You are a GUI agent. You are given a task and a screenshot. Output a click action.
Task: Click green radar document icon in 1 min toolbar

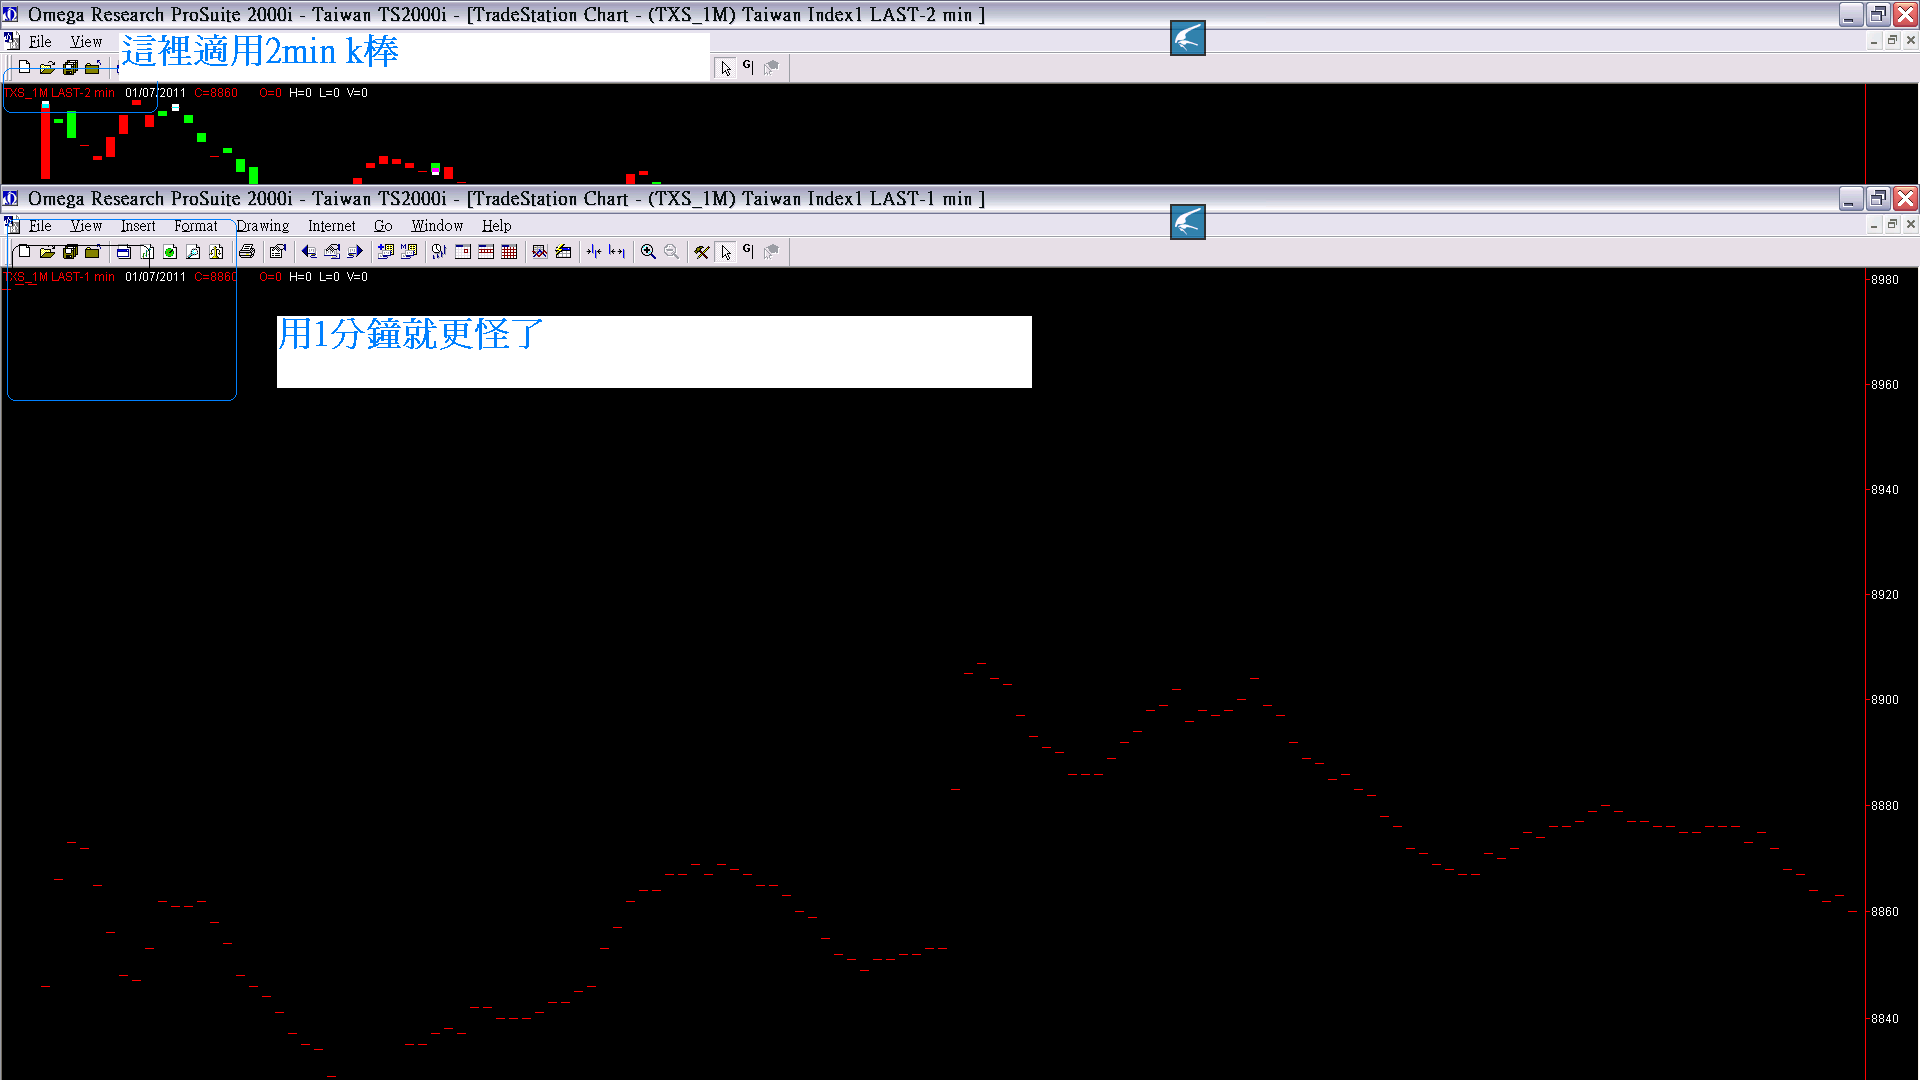click(170, 252)
